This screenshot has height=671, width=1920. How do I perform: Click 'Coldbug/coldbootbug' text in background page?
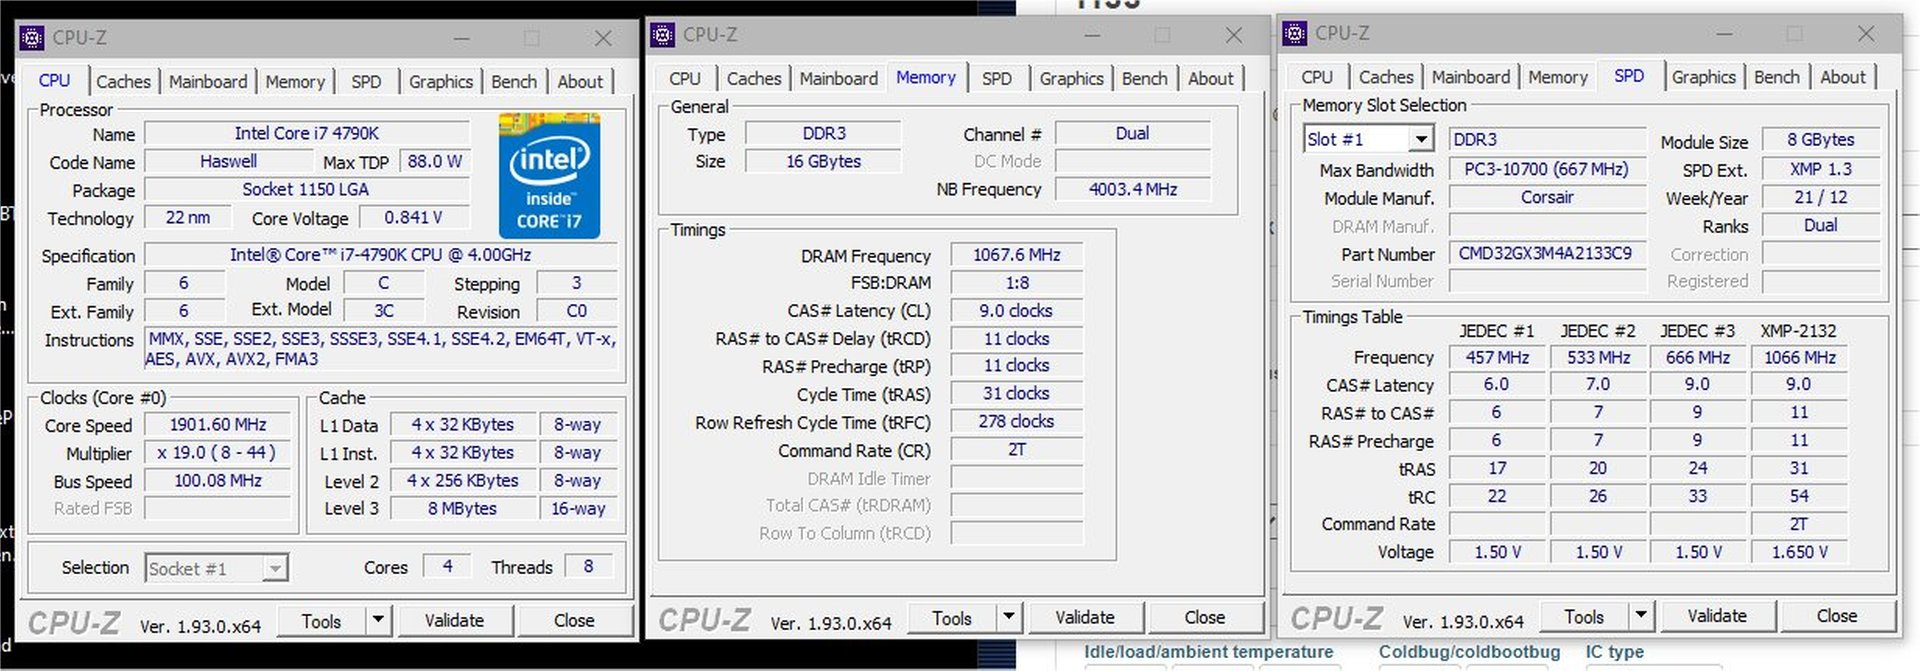[1469, 652]
